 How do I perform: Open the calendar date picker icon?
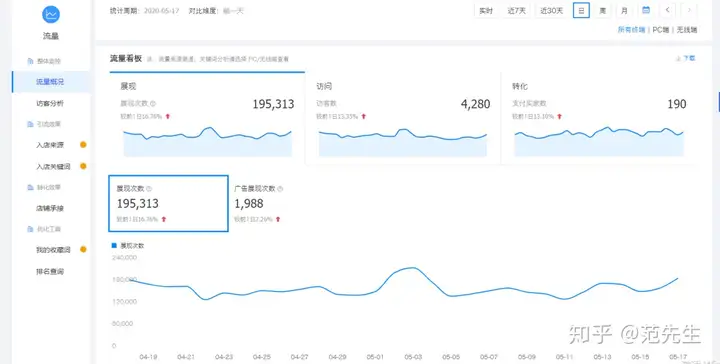pyautogui.click(x=646, y=10)
